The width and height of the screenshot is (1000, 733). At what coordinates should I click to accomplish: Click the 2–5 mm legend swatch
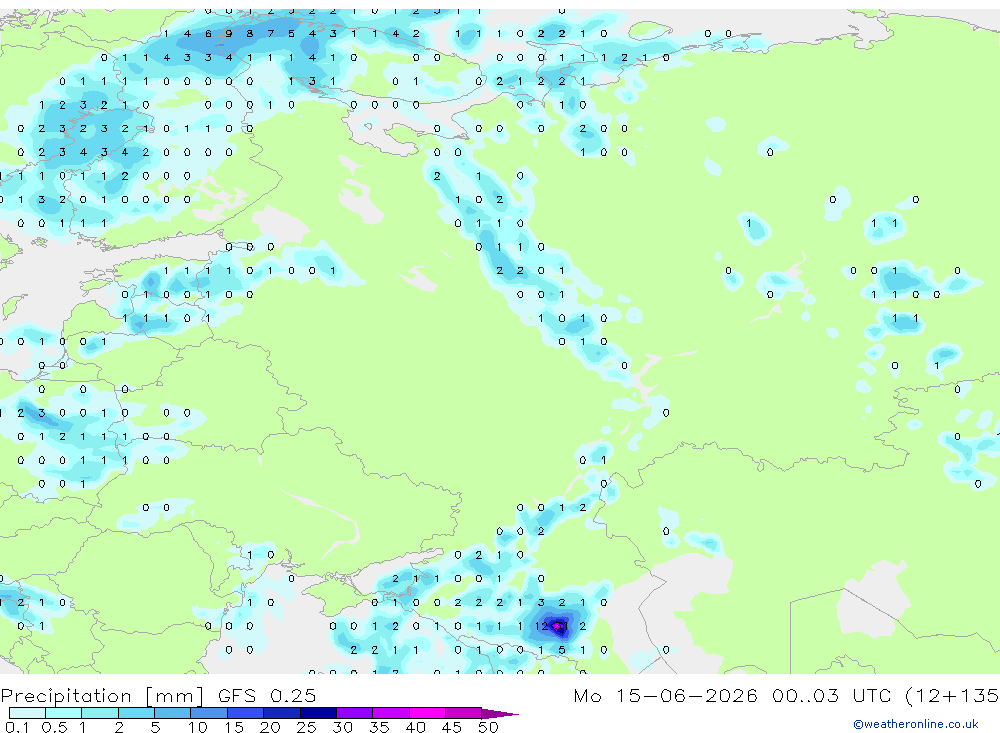coord(136,713)
